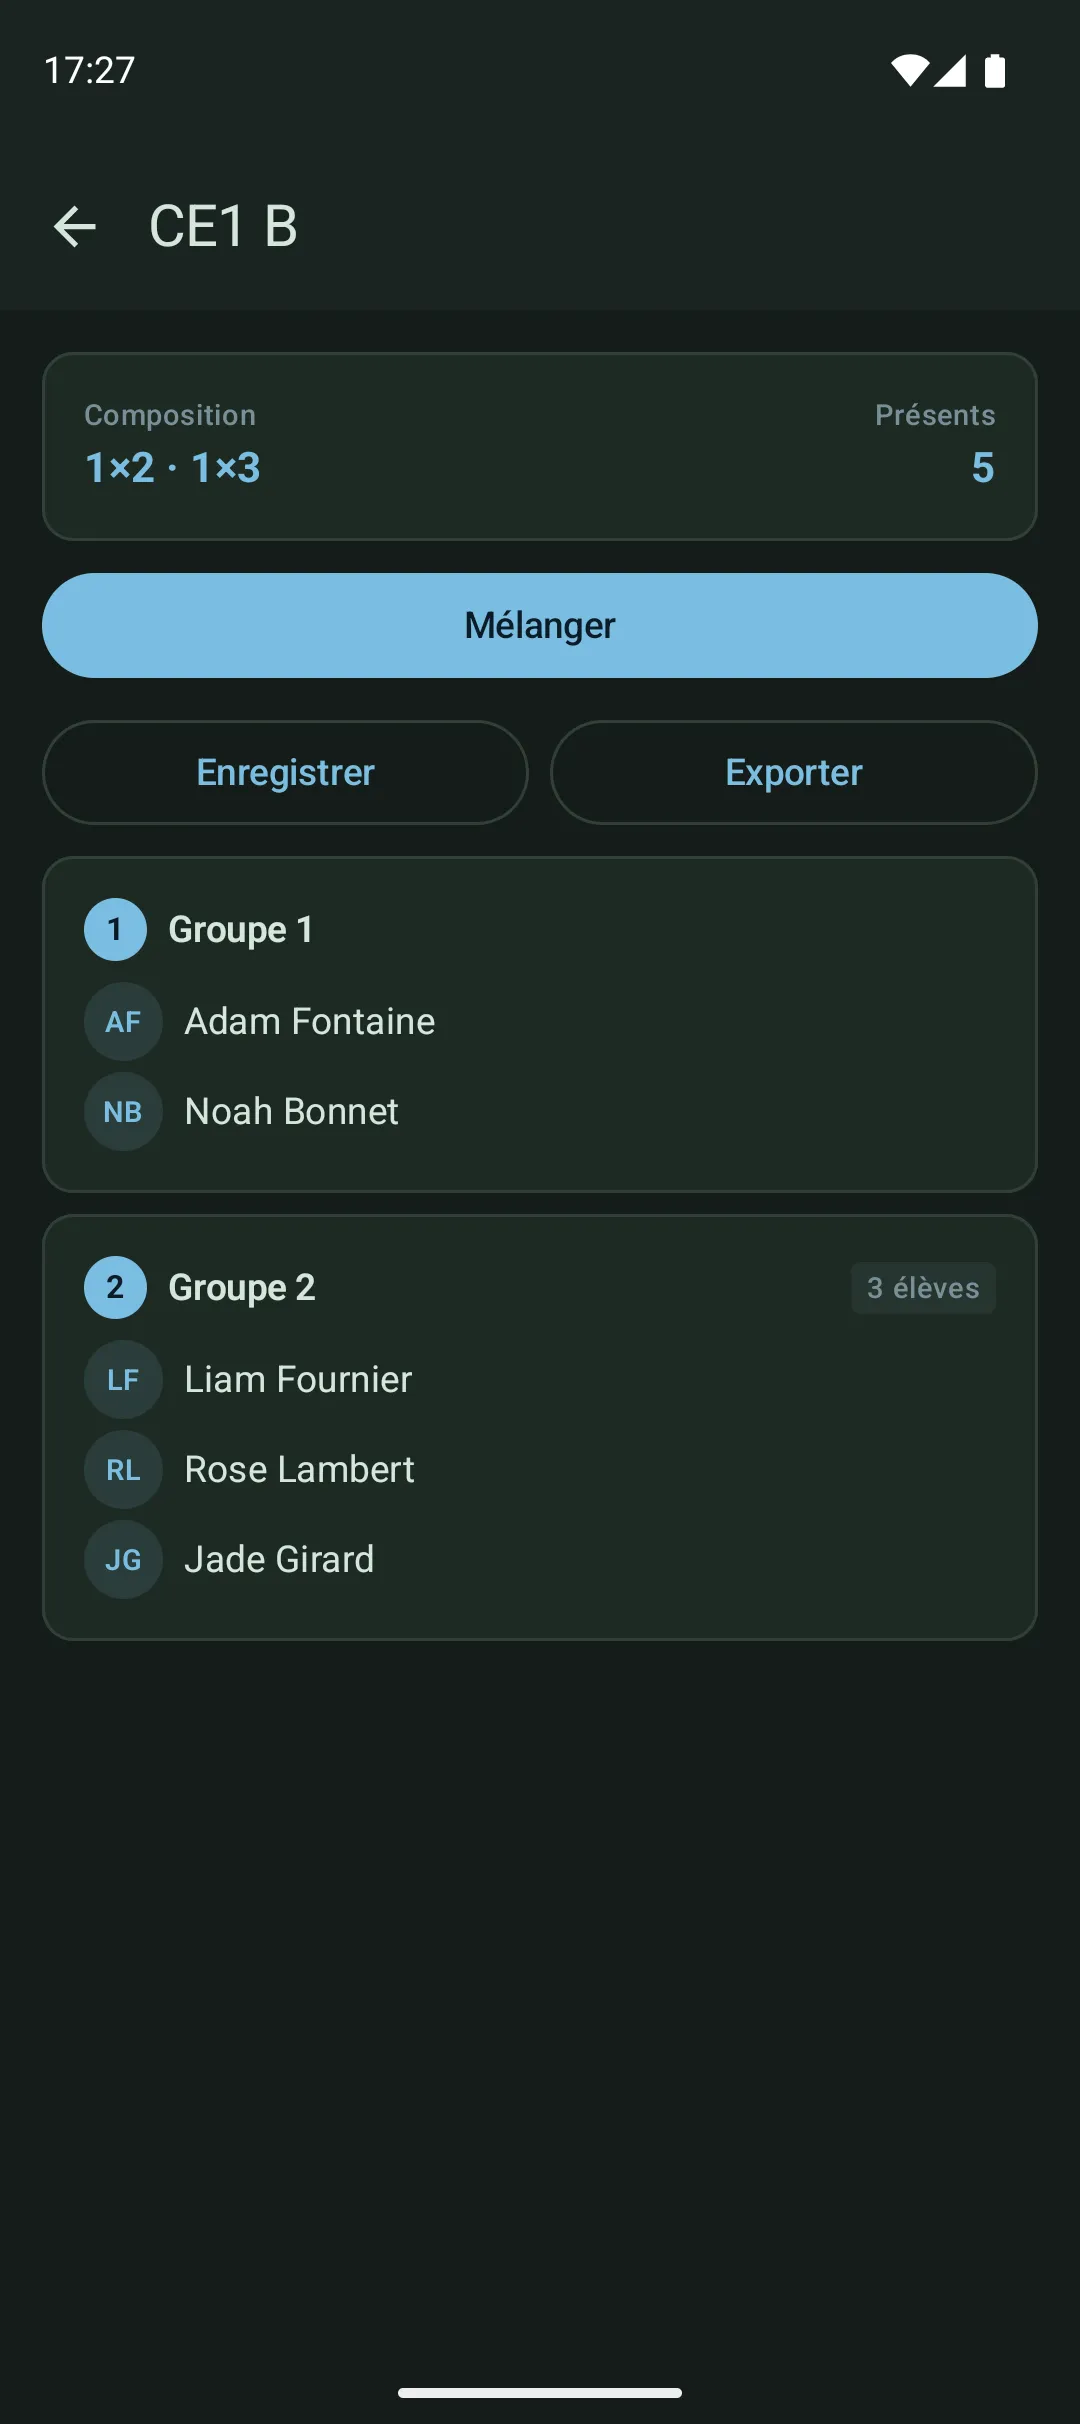The image size is (1080, 2424).
Task: Select Liam Fournier's LF avatar
Action: click(x=123, y=1379)
